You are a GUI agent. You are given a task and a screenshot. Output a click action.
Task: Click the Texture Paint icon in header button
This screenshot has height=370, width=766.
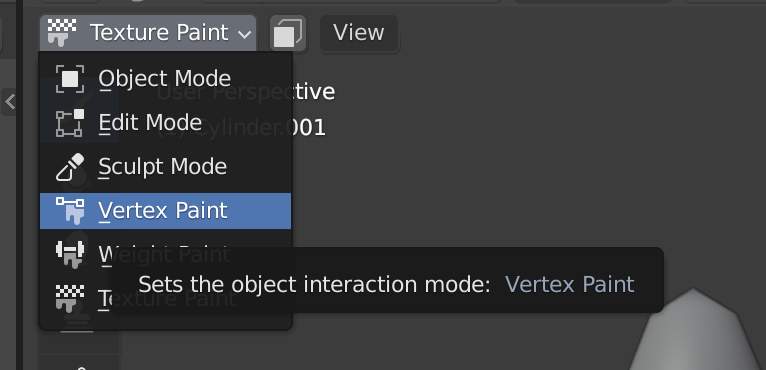pyautogui.click(x=62, y=33)
